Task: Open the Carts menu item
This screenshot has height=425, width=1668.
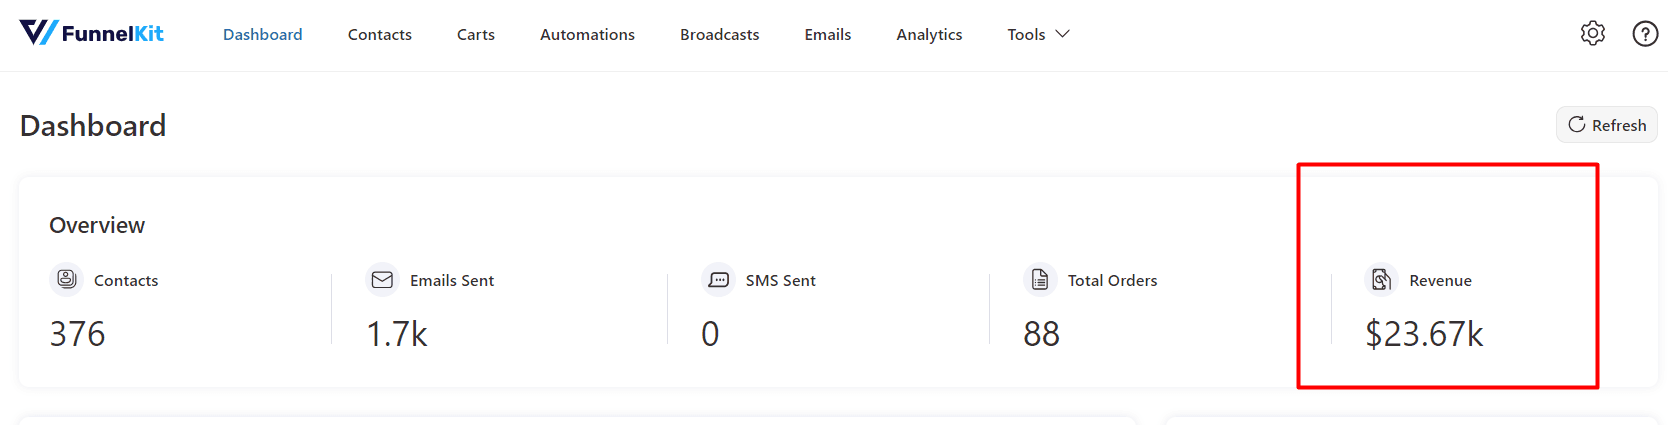Action: [476, 34]
